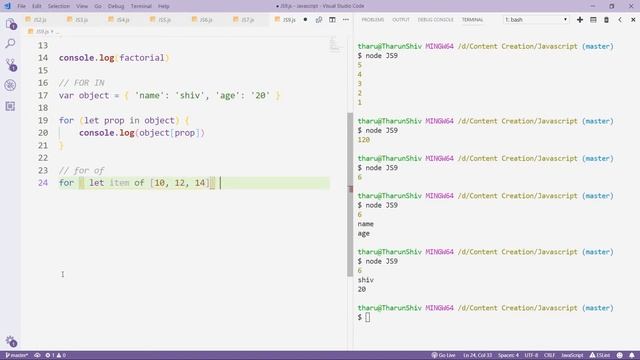Switch to the JS7.js editor tab
The image size is (640, 360).
tap(248, 20)
